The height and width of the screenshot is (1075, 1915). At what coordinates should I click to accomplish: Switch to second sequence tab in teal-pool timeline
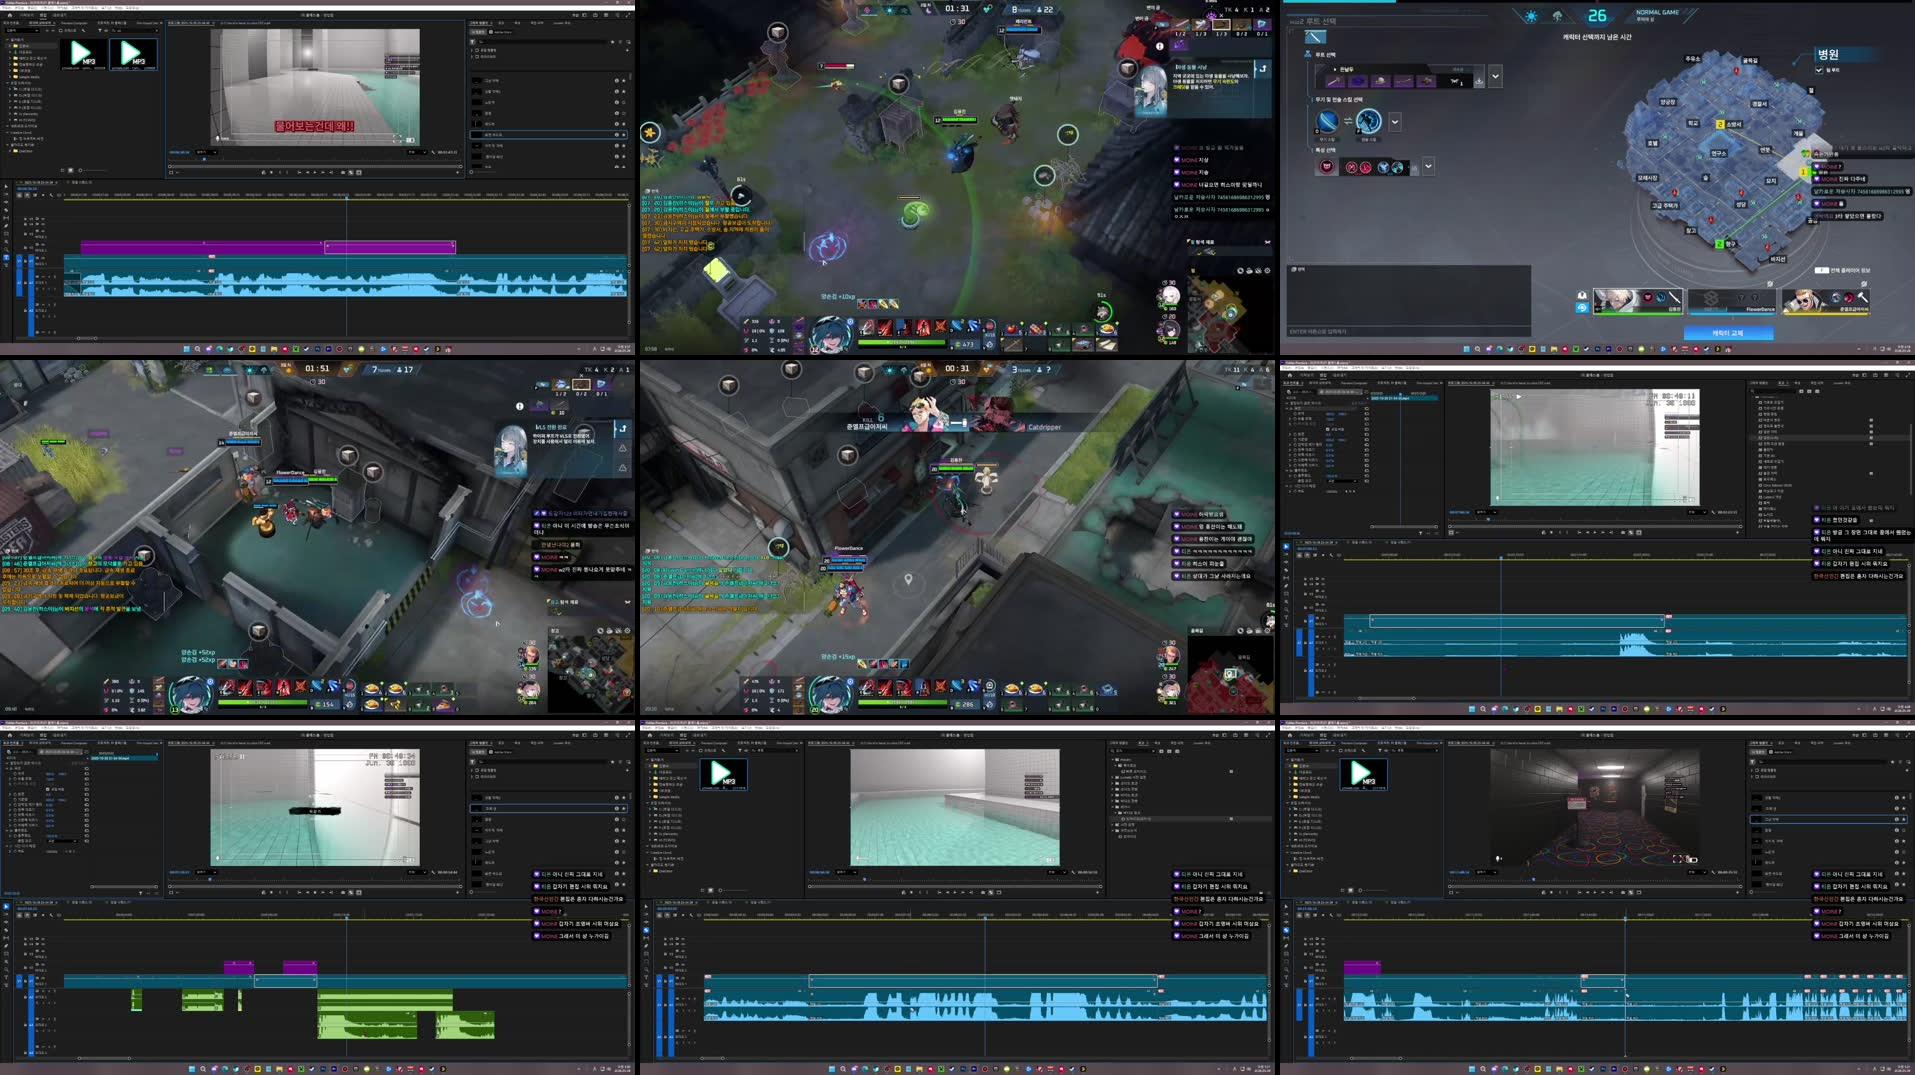720,902
